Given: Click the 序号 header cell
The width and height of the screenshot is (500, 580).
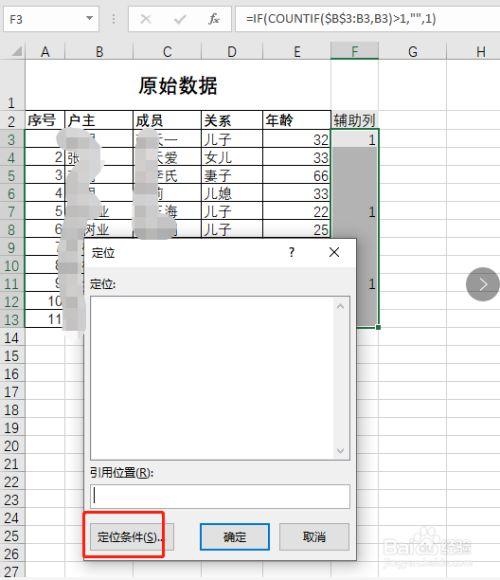Looking at the screenshot, I should click(45, 120).
